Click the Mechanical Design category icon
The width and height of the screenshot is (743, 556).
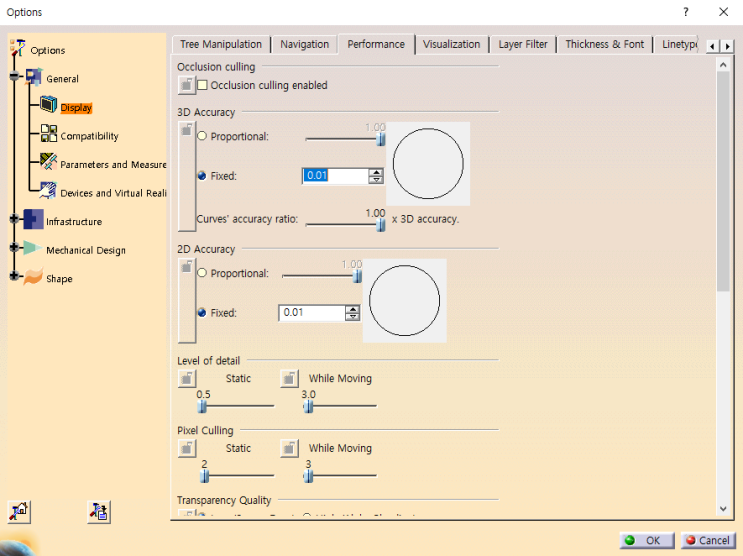tap(32, 247)
